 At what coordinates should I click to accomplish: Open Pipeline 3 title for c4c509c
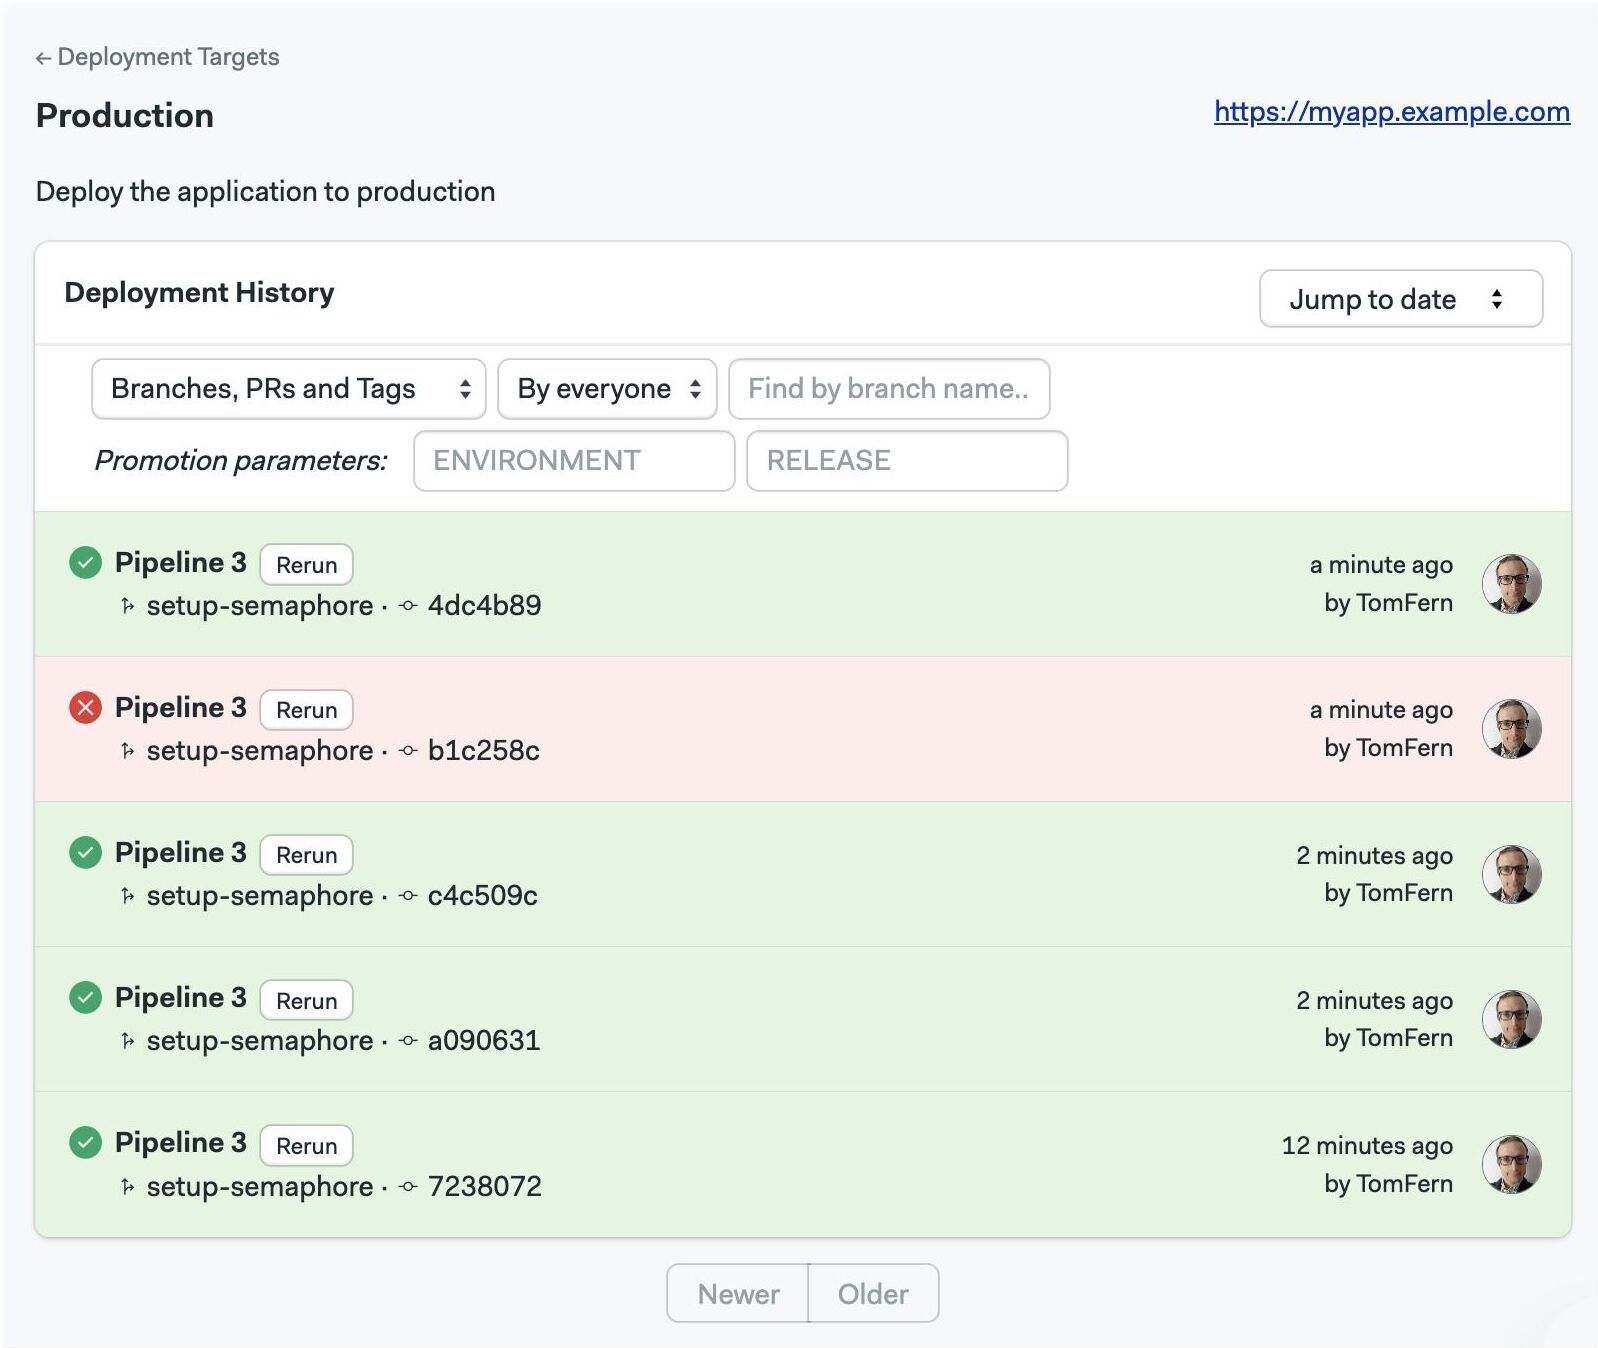180,853
